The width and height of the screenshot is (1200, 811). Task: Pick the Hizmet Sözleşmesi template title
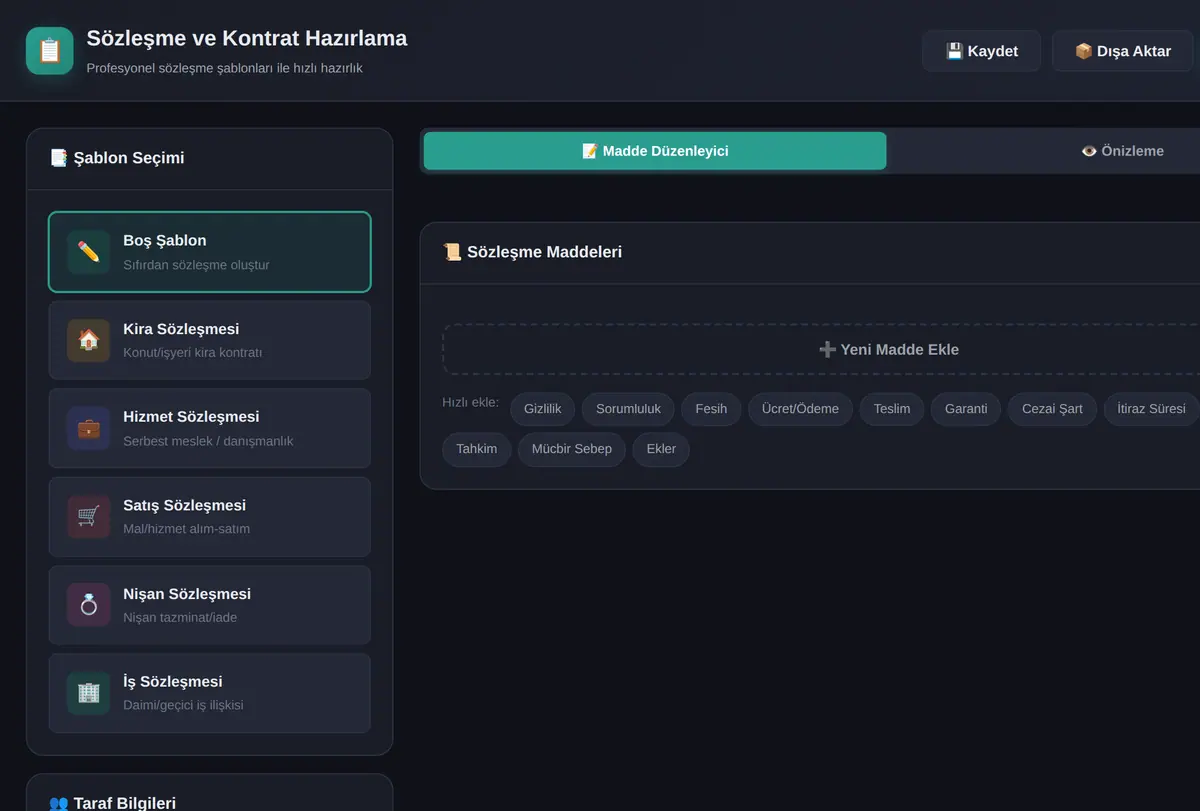[x=191, y=417]
